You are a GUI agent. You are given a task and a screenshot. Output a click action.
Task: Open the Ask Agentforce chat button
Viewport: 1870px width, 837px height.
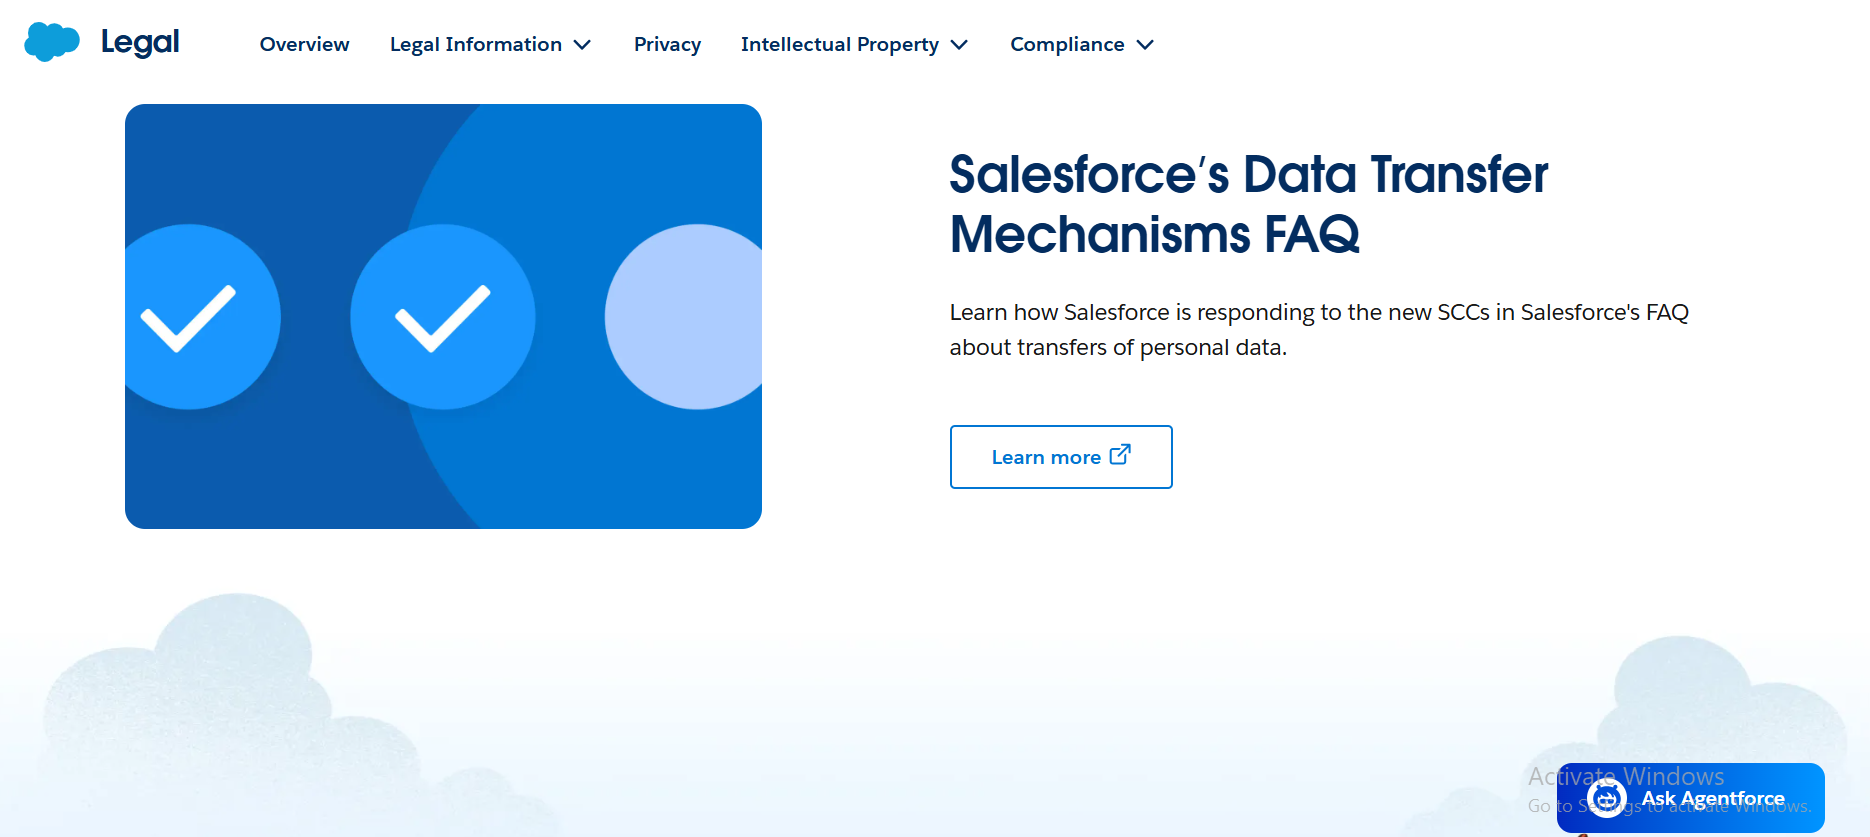click(x=1712, y=798)
